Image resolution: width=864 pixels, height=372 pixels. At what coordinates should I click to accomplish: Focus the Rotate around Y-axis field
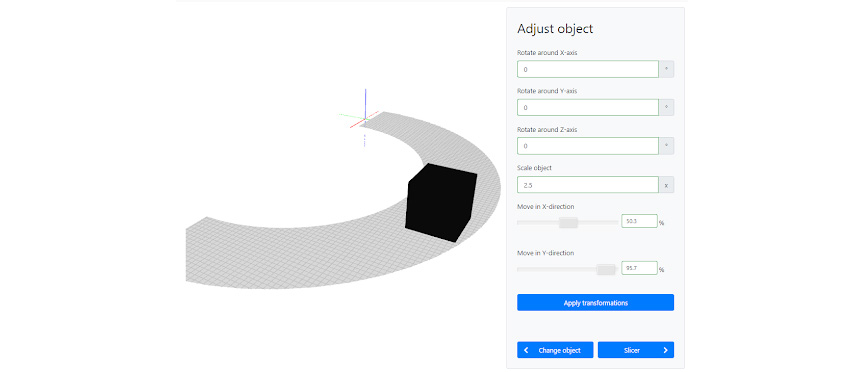(x=588, y=107)
